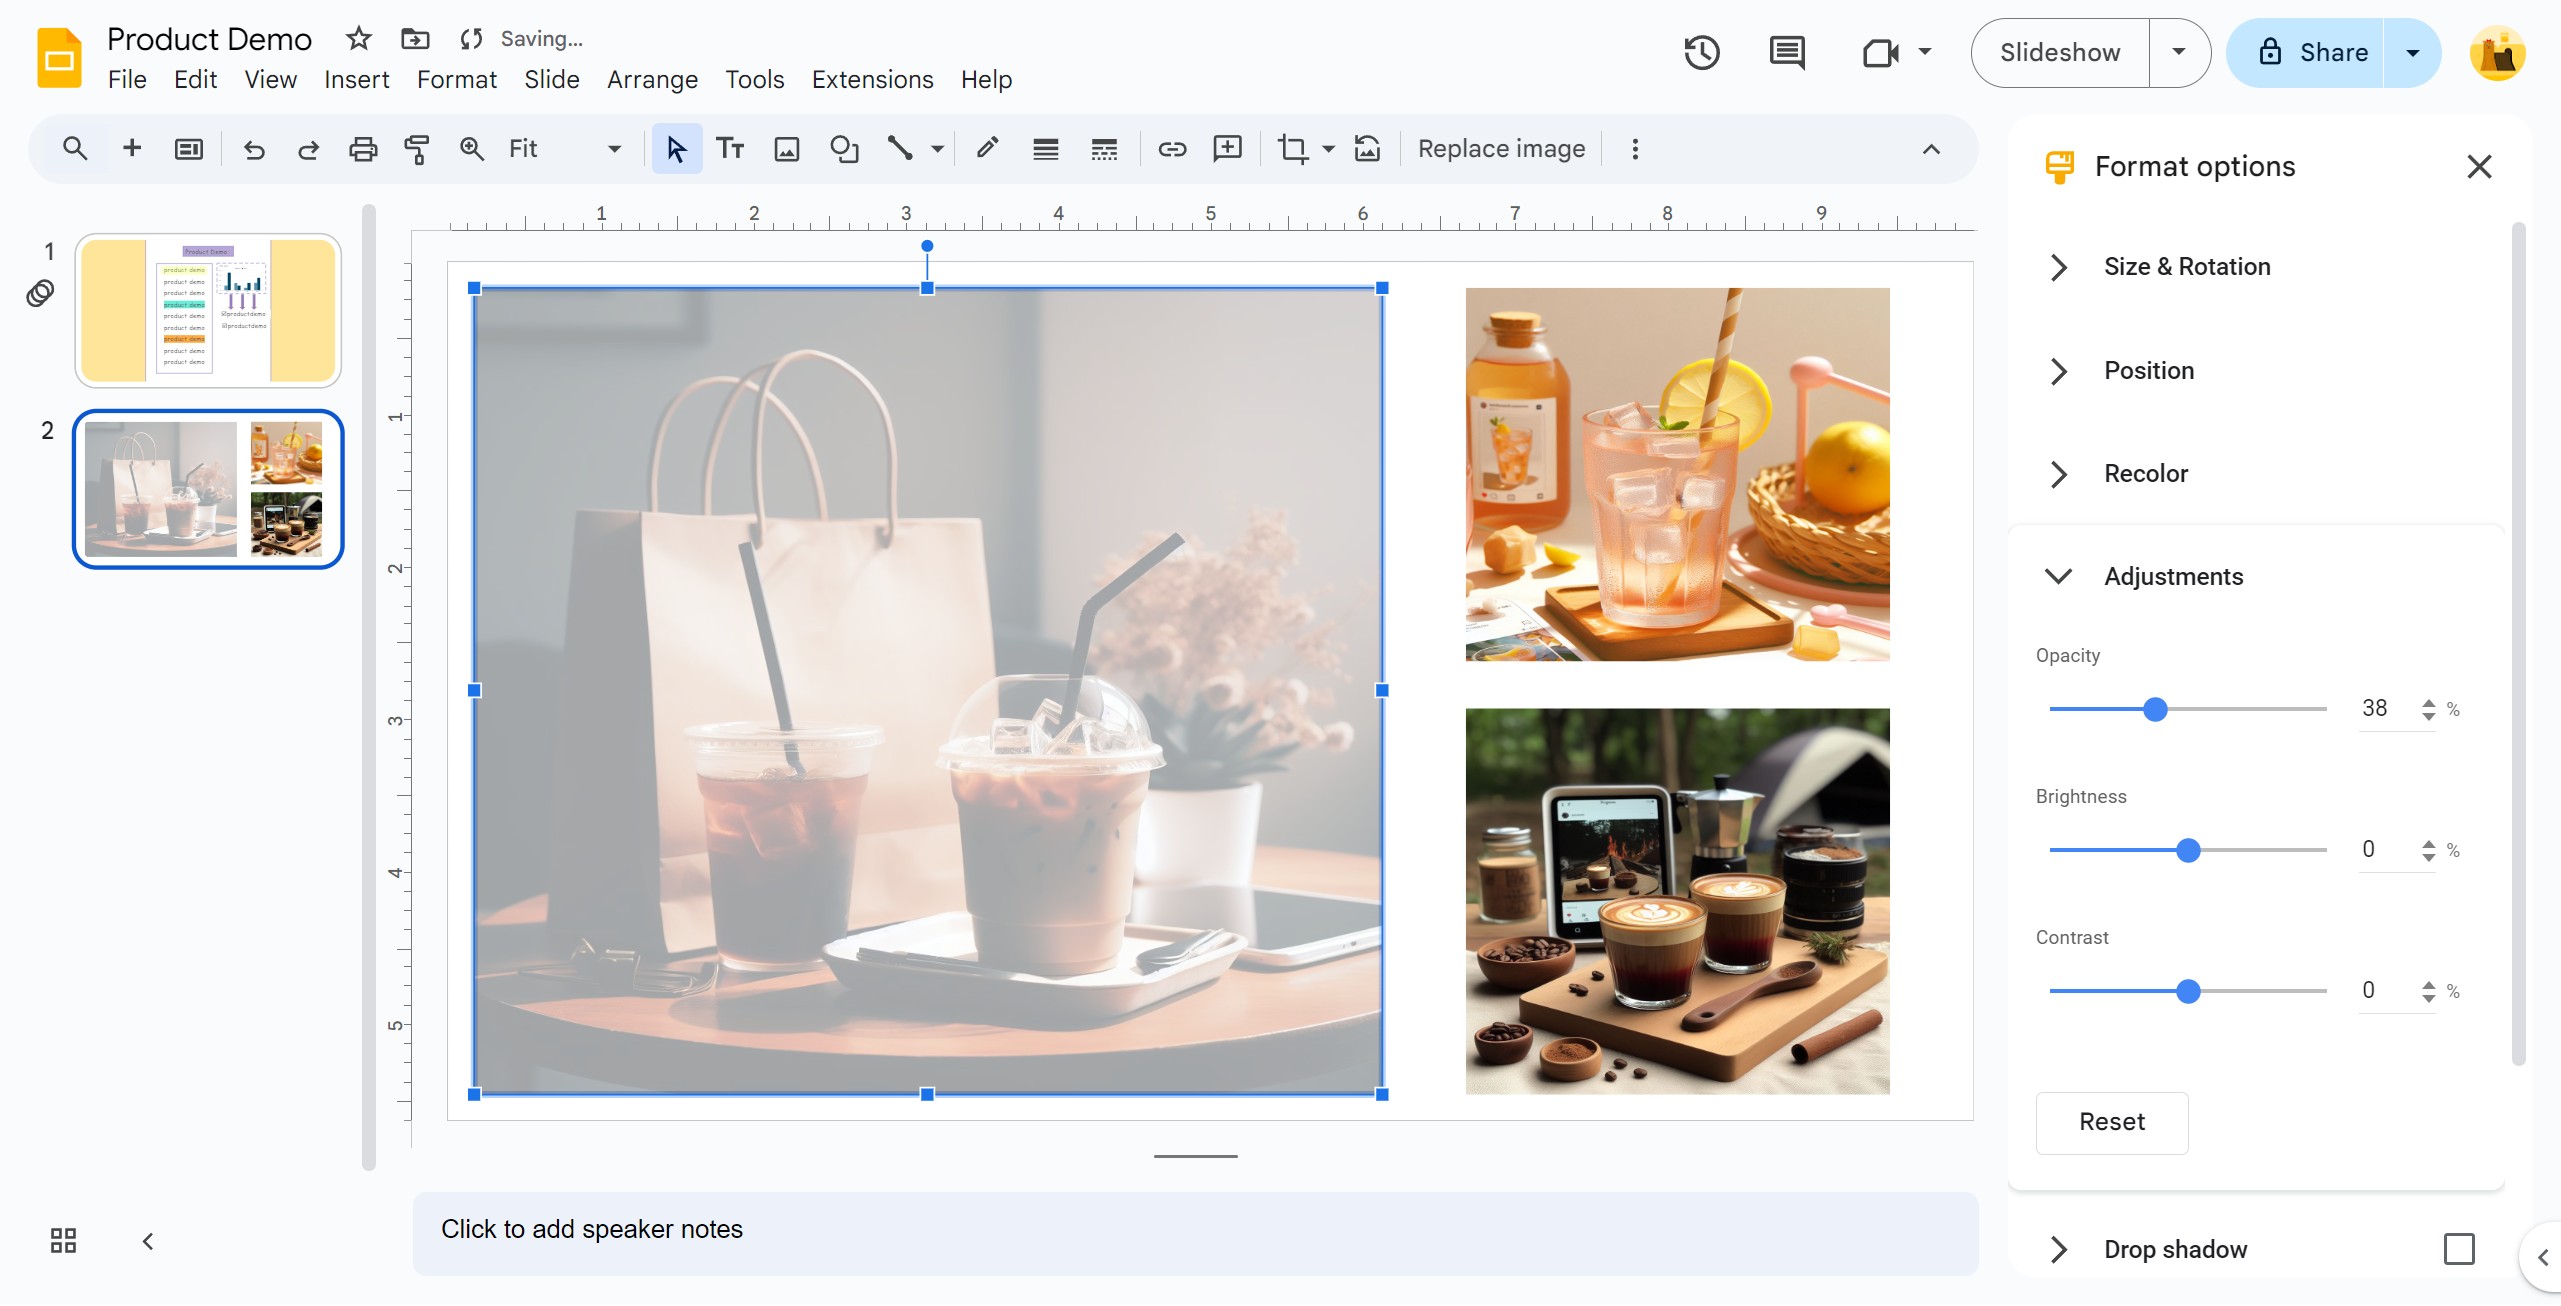Click the Share button
The image size is (2561, 1306).
coord(2306,52)
